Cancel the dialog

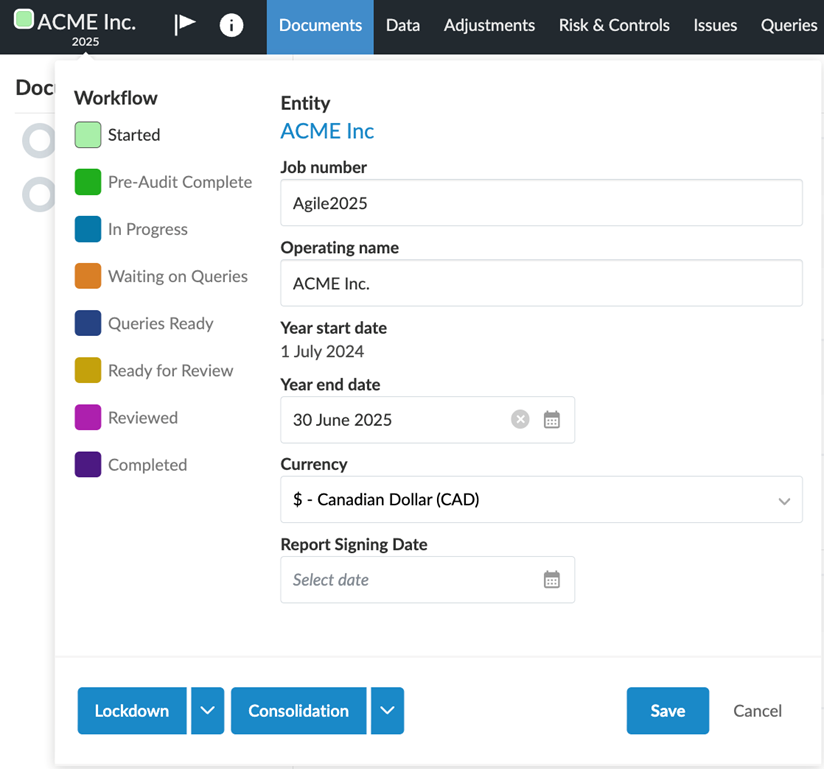(x=757, y=711)
